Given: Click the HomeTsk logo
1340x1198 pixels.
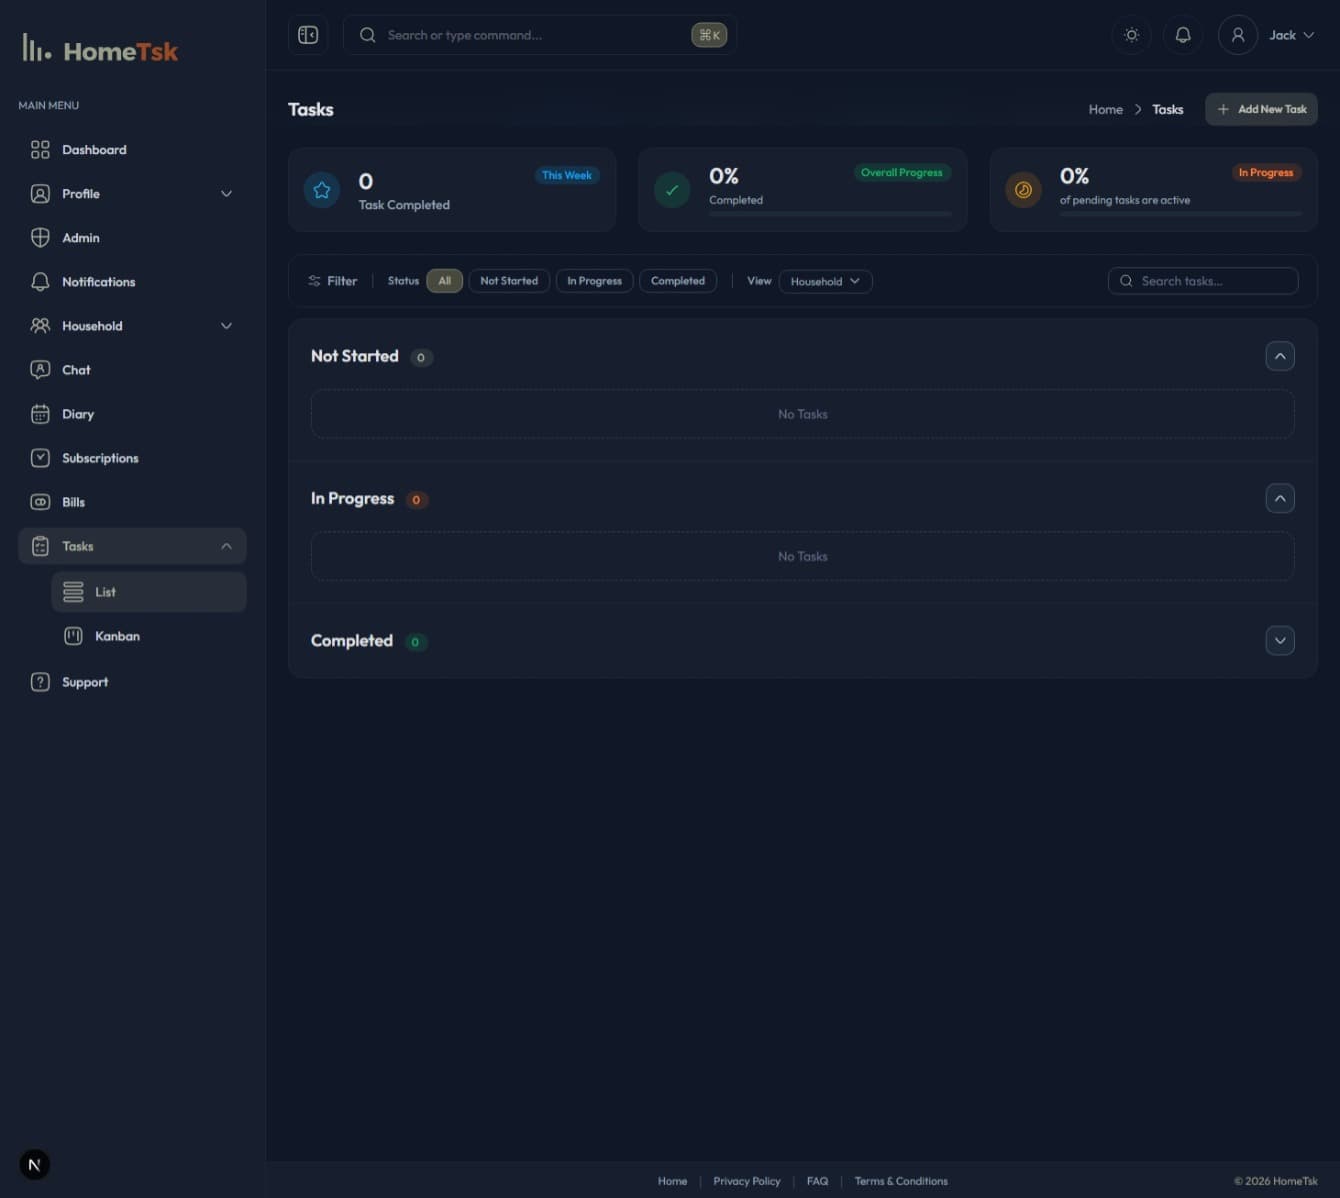Looking at the screenshot, I should (100, 50).
